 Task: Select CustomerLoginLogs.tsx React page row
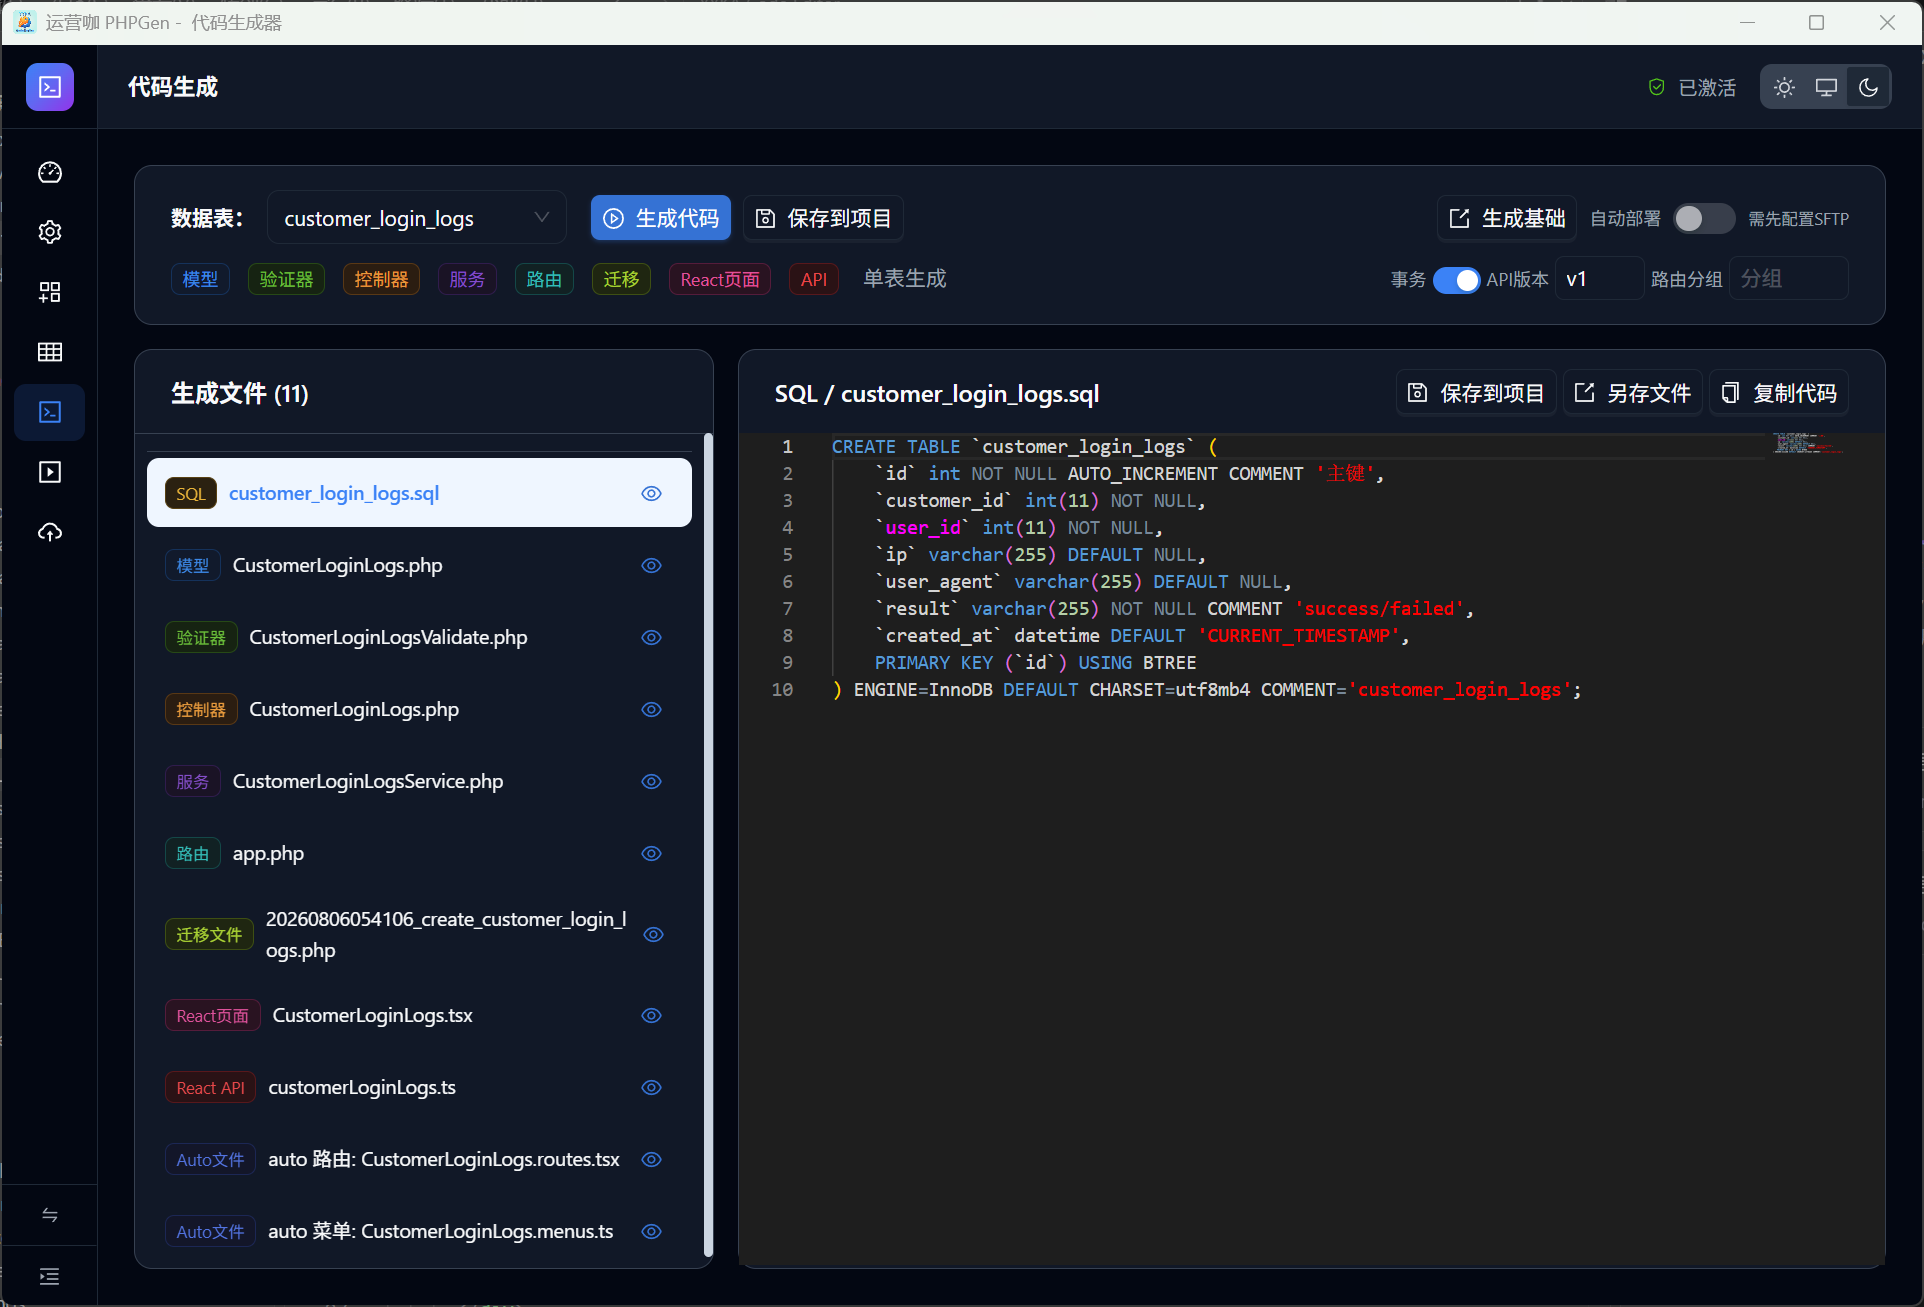[x=419, y=1016]
